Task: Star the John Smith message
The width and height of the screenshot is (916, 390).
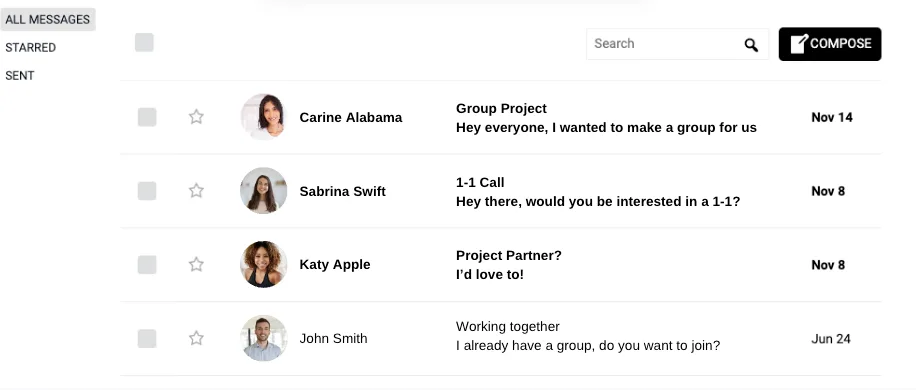Action: click(196, 338)
